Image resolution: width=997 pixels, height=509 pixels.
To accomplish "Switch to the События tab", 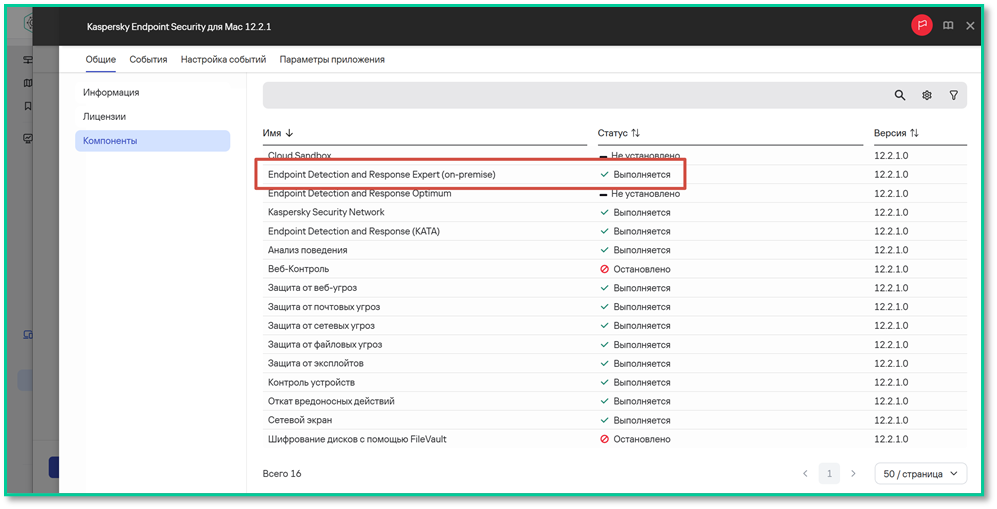I will click(x=148, y=59).
